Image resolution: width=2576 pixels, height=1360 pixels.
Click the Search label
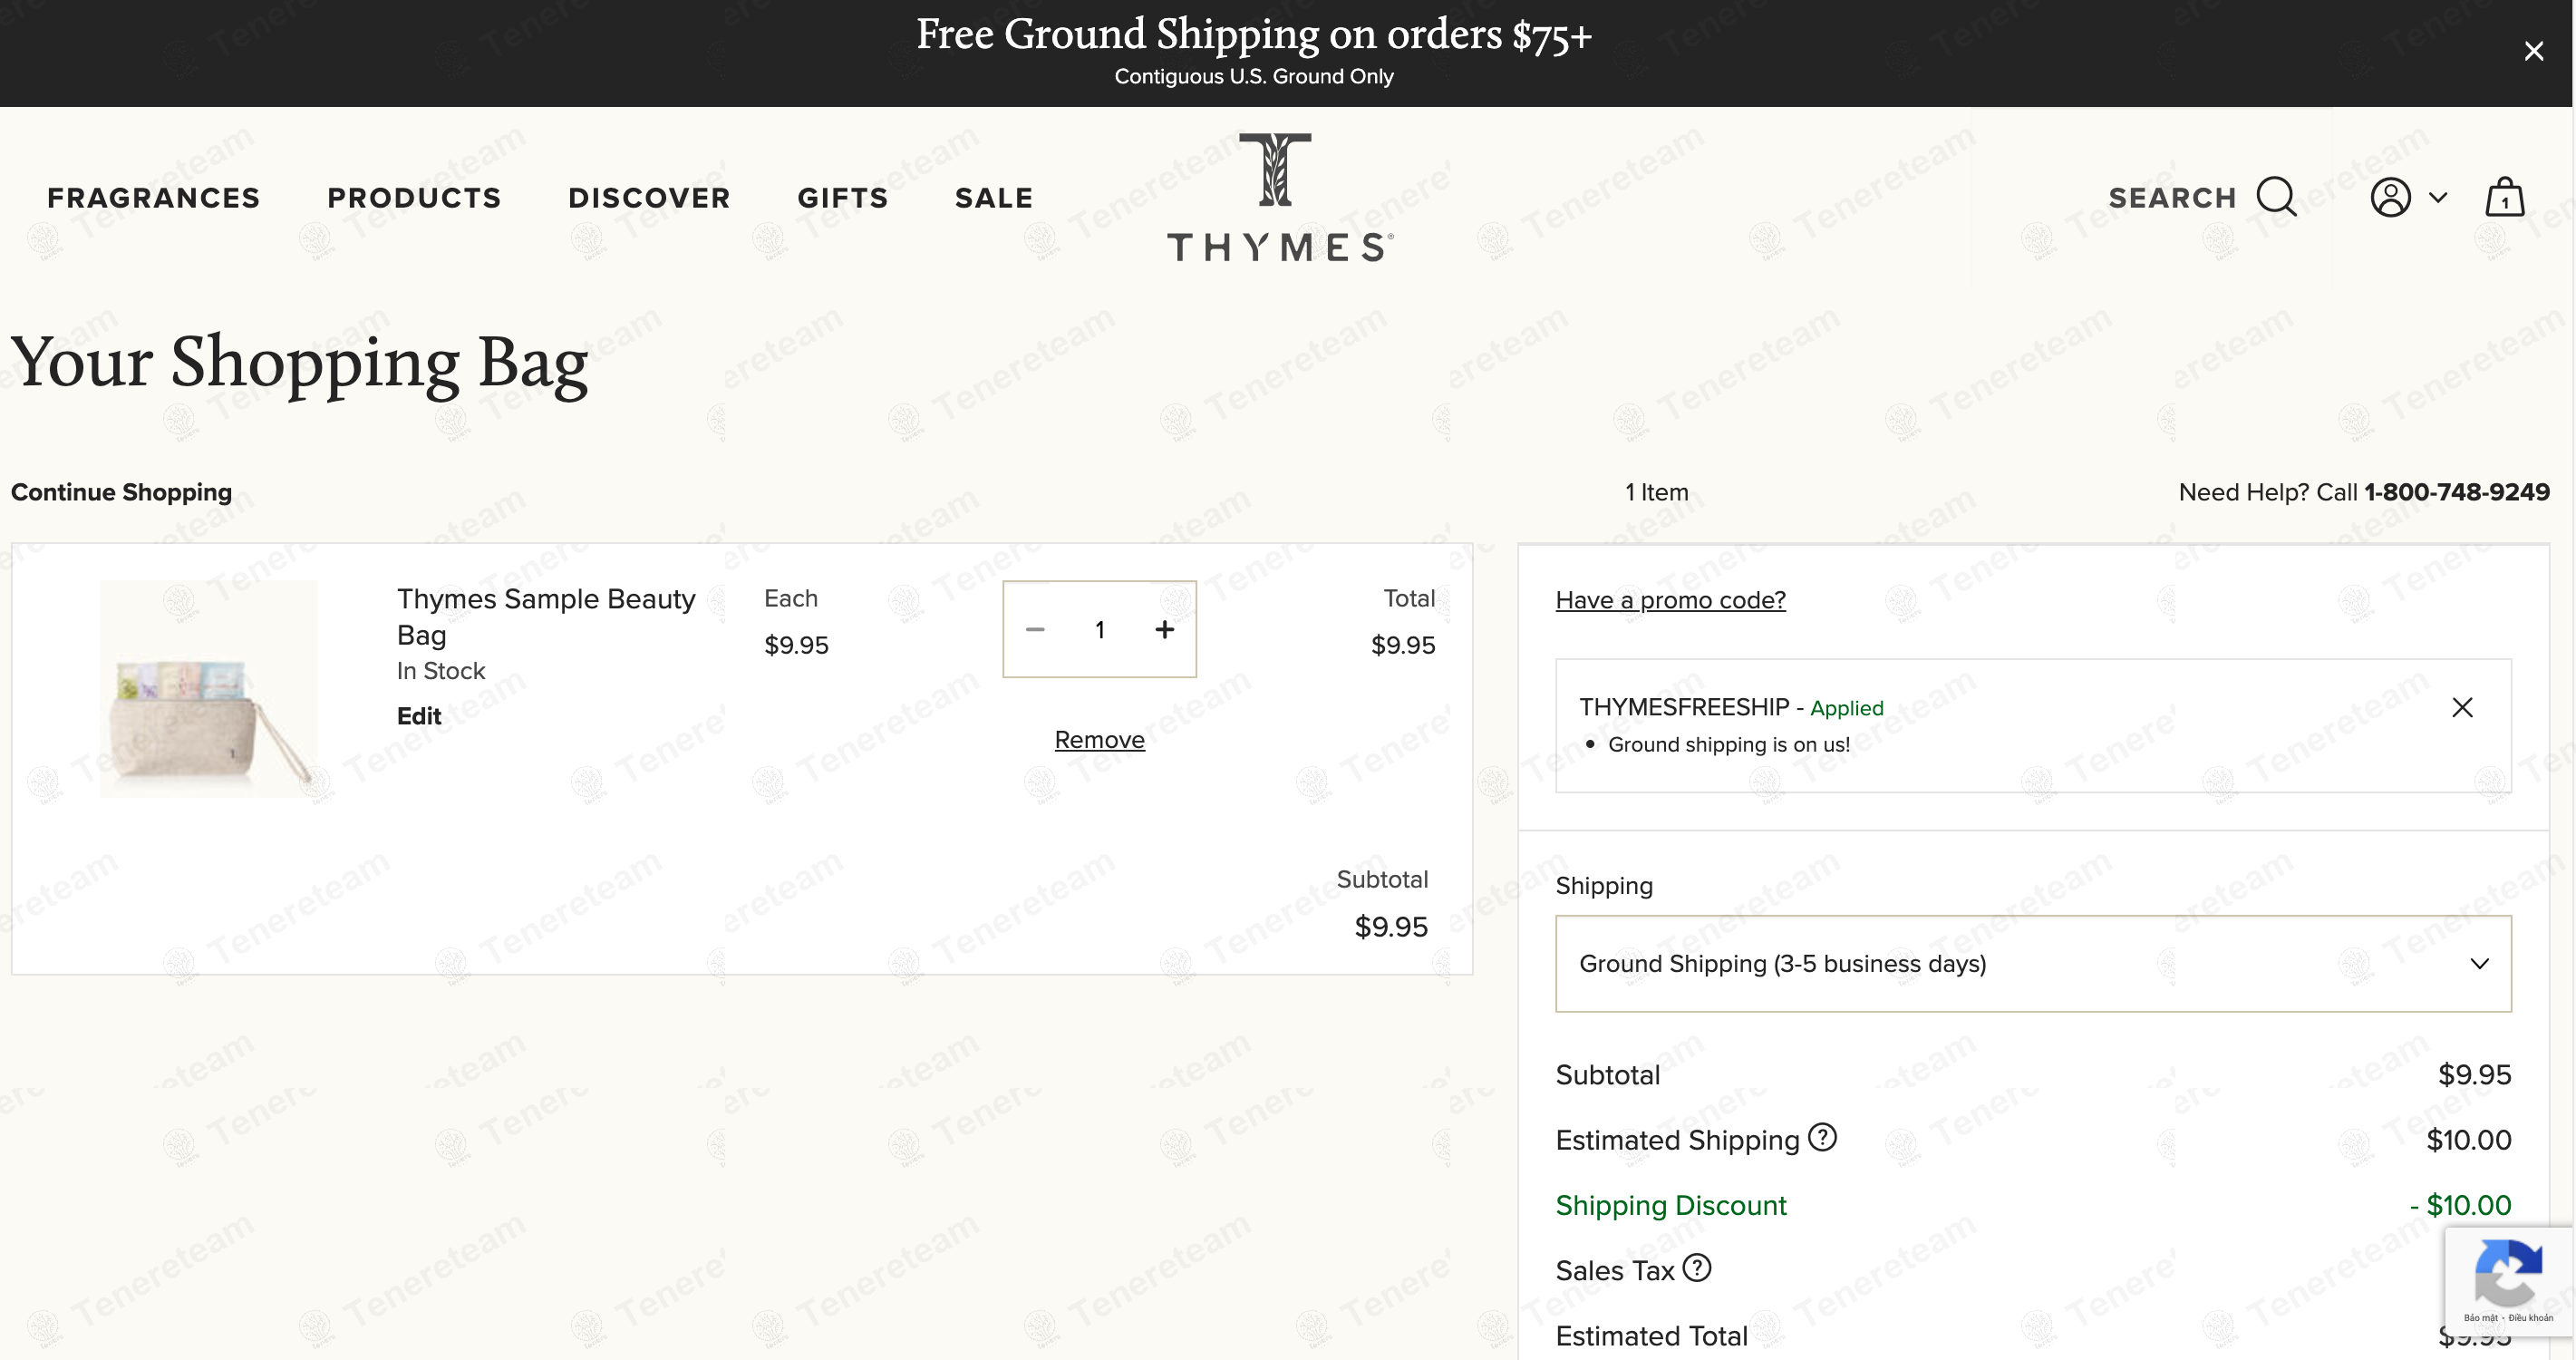click(2172, 198)
